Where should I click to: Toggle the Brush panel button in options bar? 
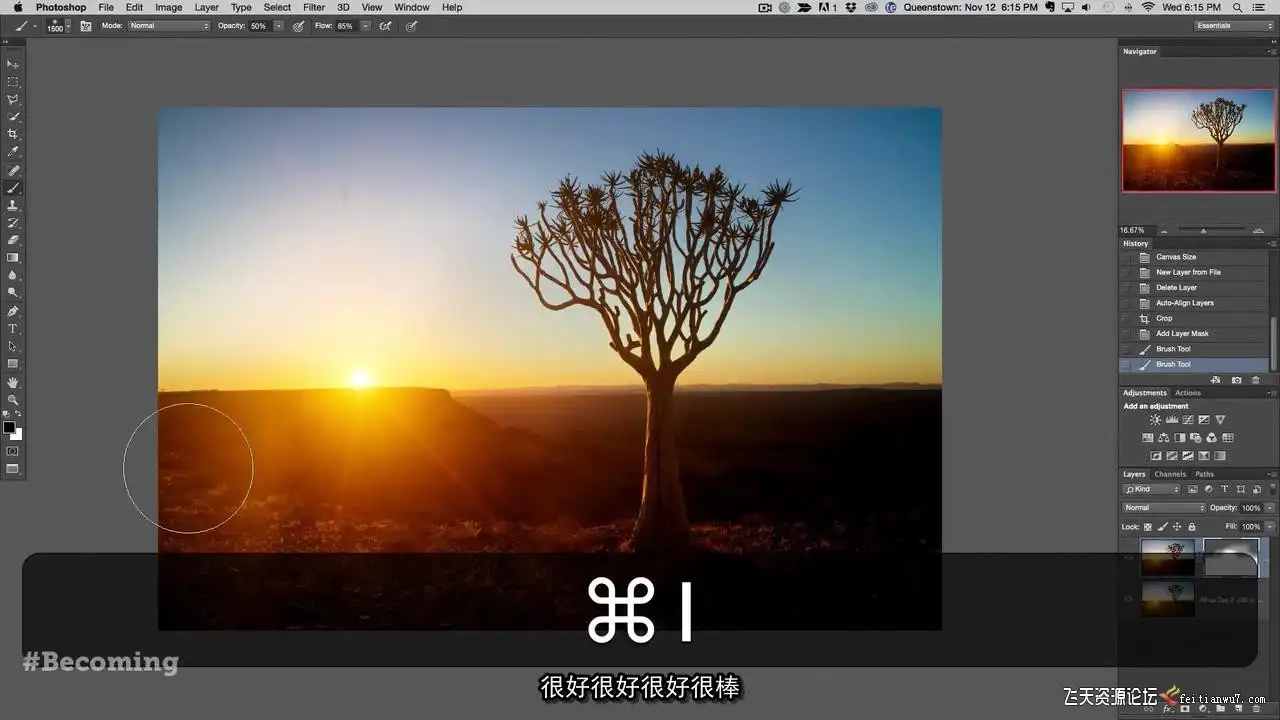pyautogui.click(x=85, y=26)
